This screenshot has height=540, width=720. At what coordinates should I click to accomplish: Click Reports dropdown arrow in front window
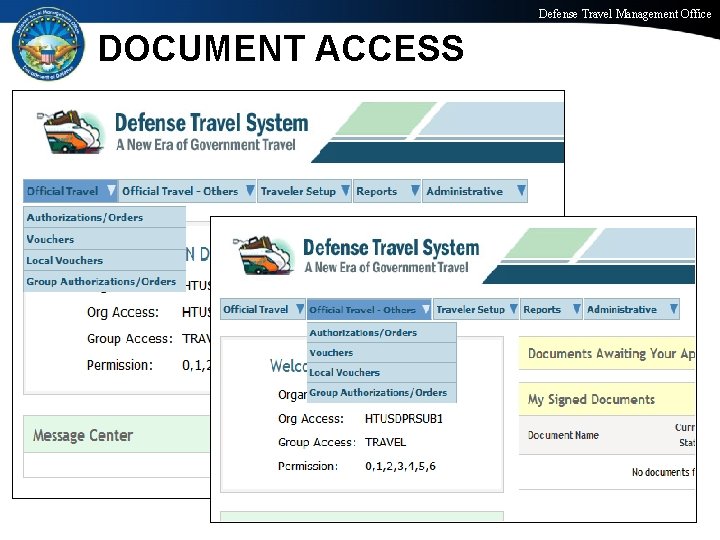[577, 309]
